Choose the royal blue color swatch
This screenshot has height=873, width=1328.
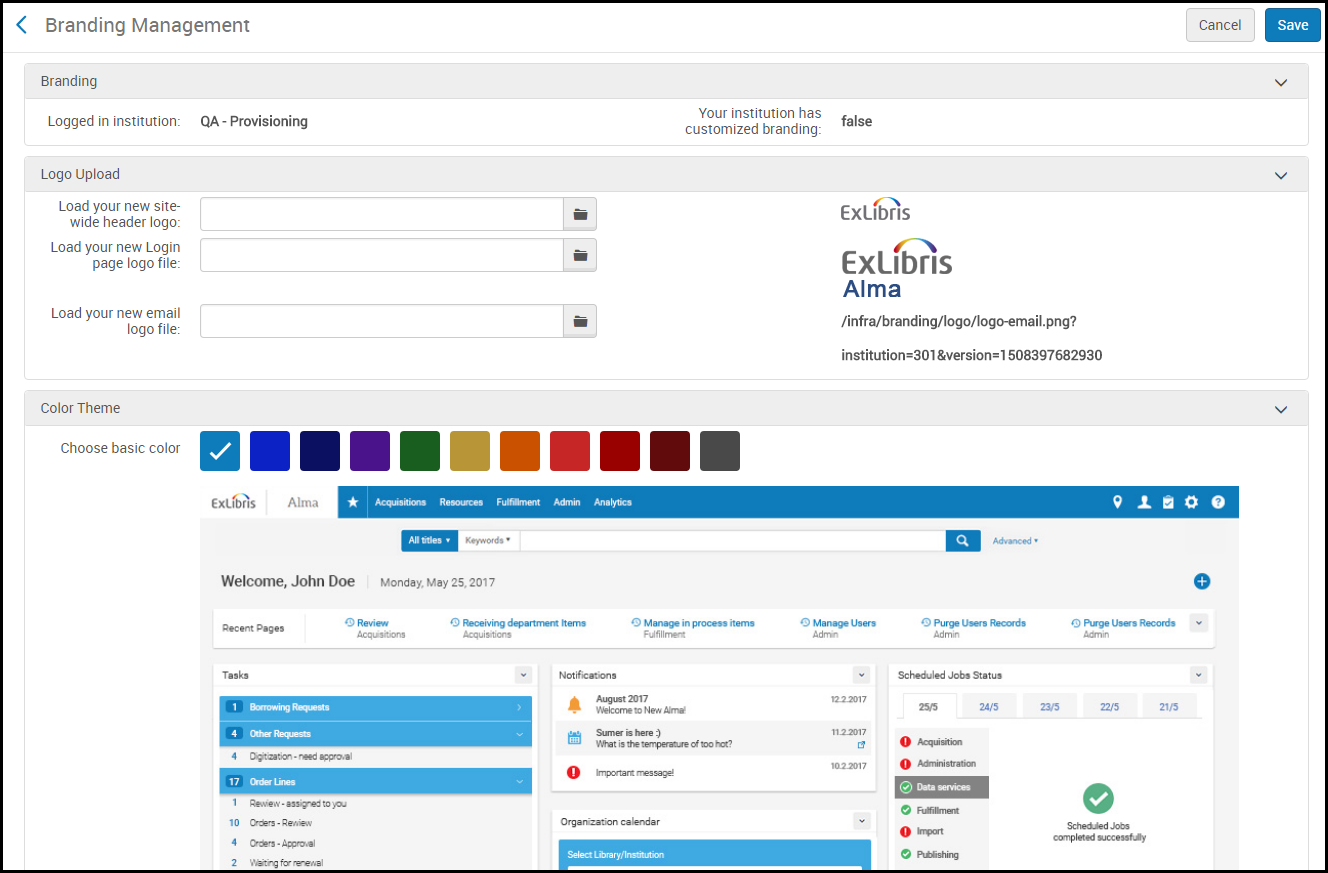point(270,451)
